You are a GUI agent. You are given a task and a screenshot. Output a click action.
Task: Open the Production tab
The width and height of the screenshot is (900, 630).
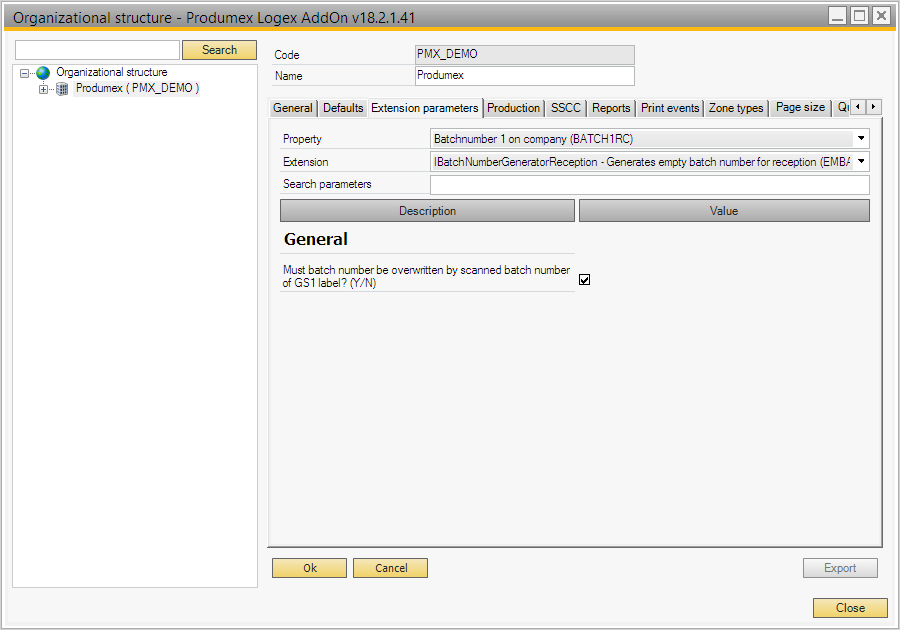[513, 108]
